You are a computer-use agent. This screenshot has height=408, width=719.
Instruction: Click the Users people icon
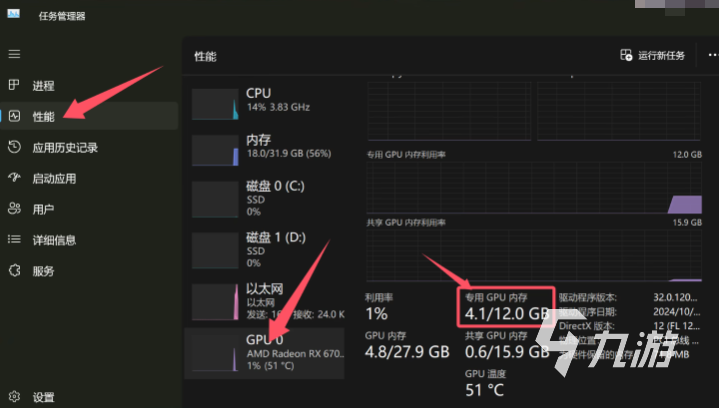pyautogui.click(x=14, y=209)
